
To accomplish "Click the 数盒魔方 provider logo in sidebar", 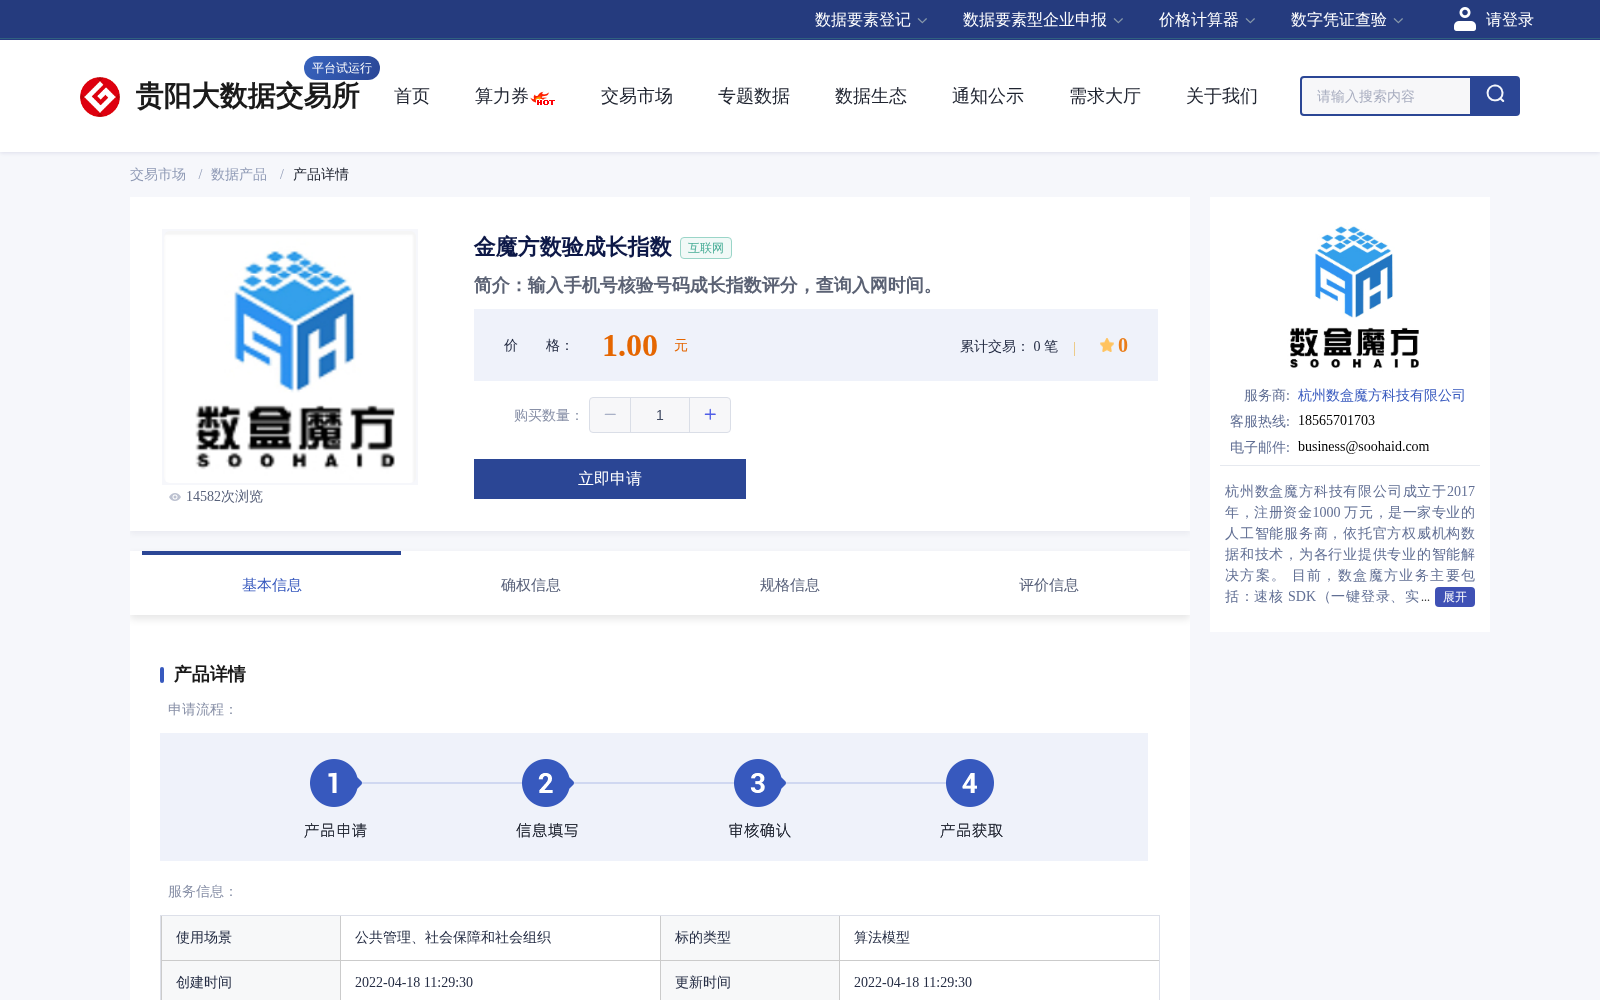I will (x=1354, y=297).
